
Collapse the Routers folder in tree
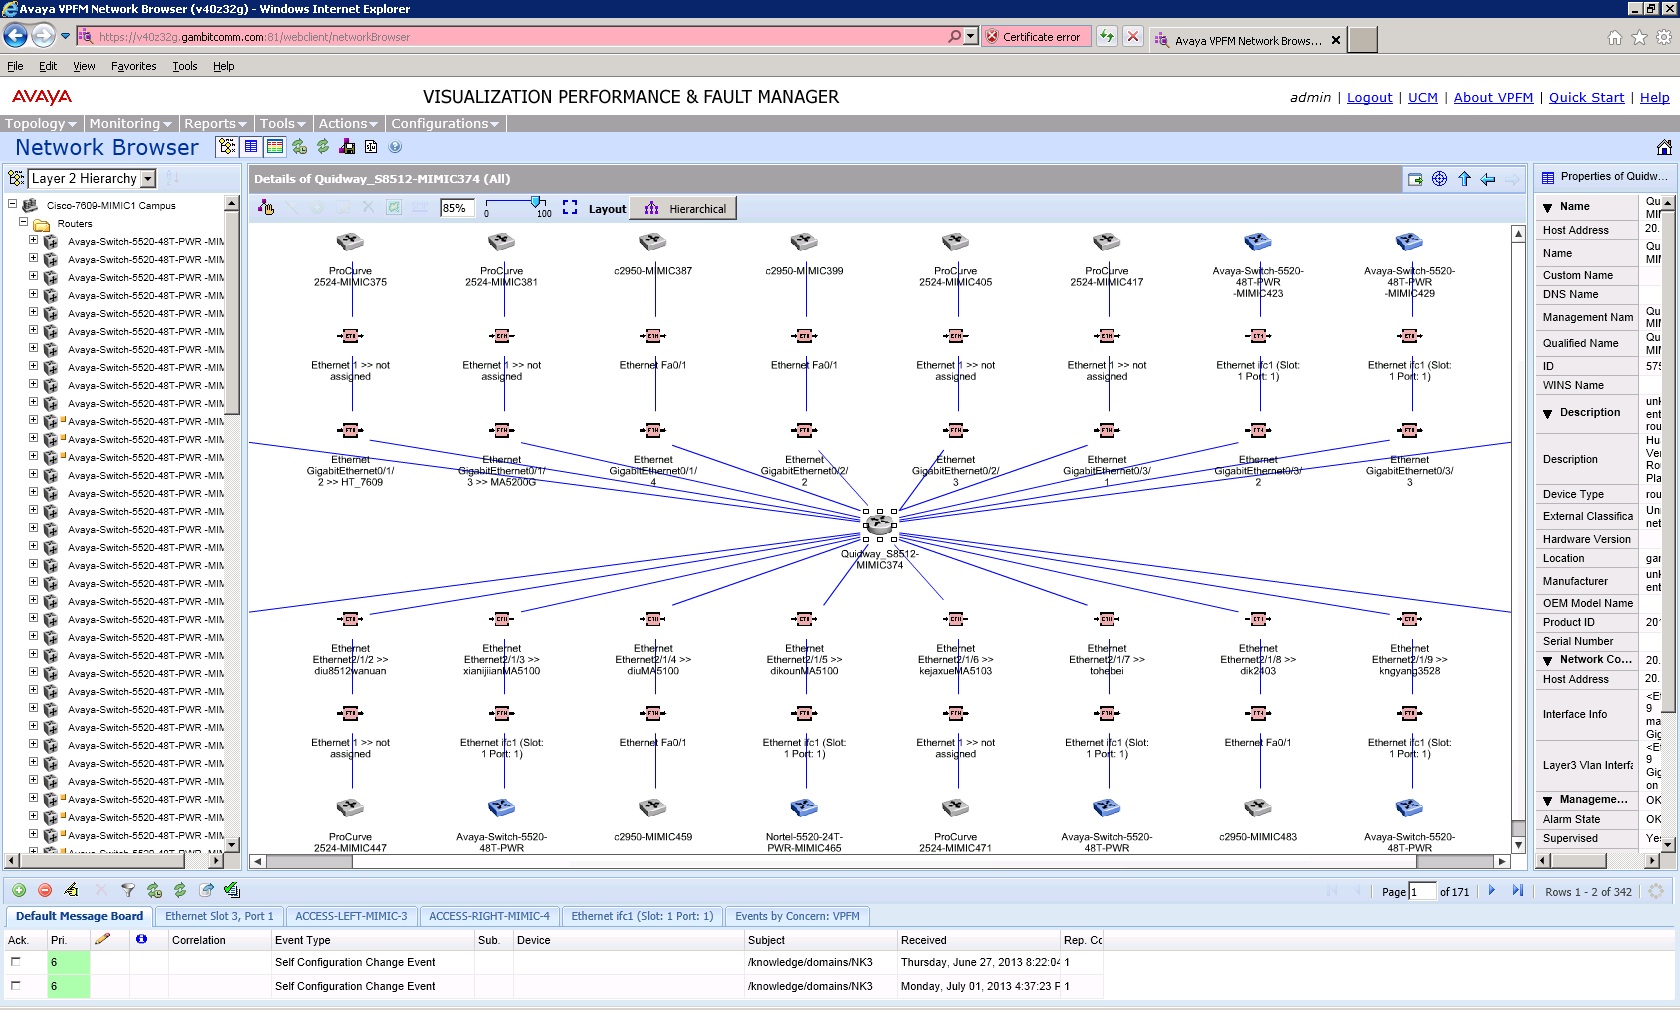tap(23, 222)
